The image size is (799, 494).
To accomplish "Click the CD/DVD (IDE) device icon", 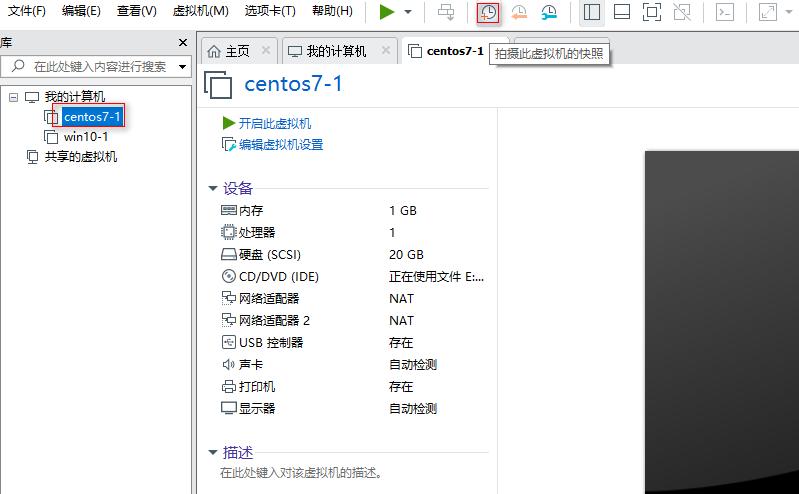I will click(228, 276).
